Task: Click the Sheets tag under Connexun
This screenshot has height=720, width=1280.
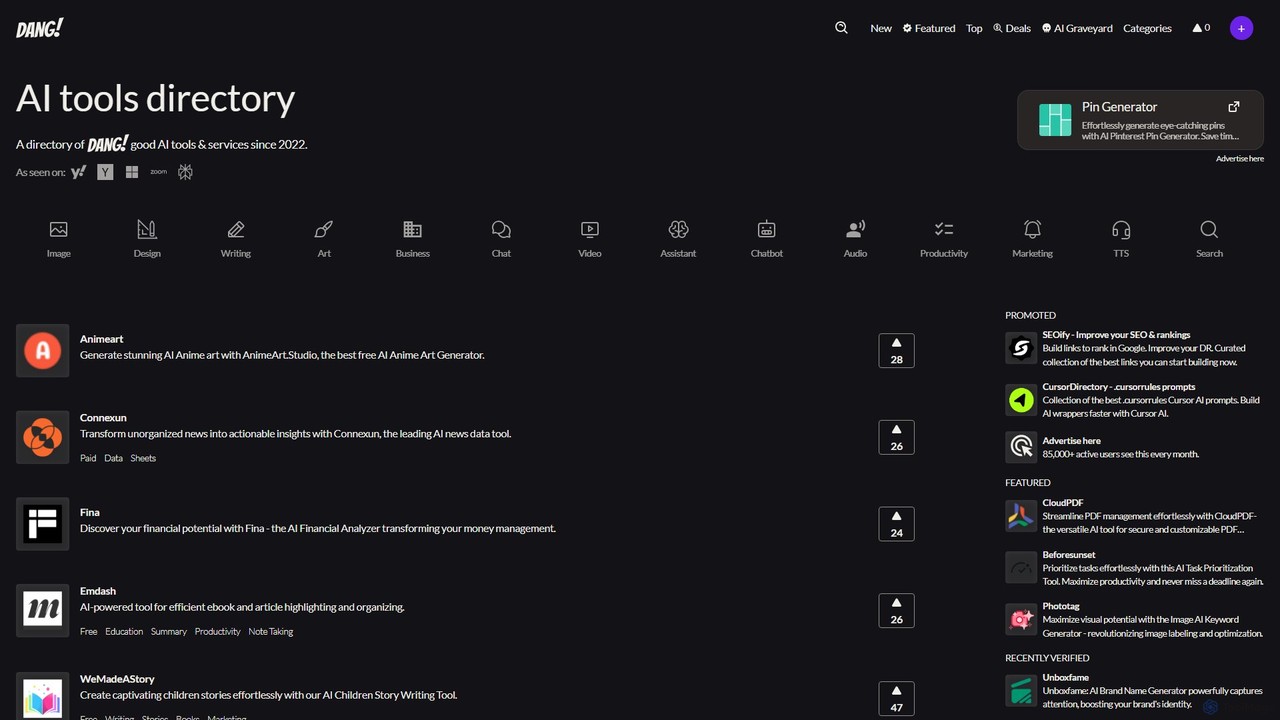Action: 143,458
